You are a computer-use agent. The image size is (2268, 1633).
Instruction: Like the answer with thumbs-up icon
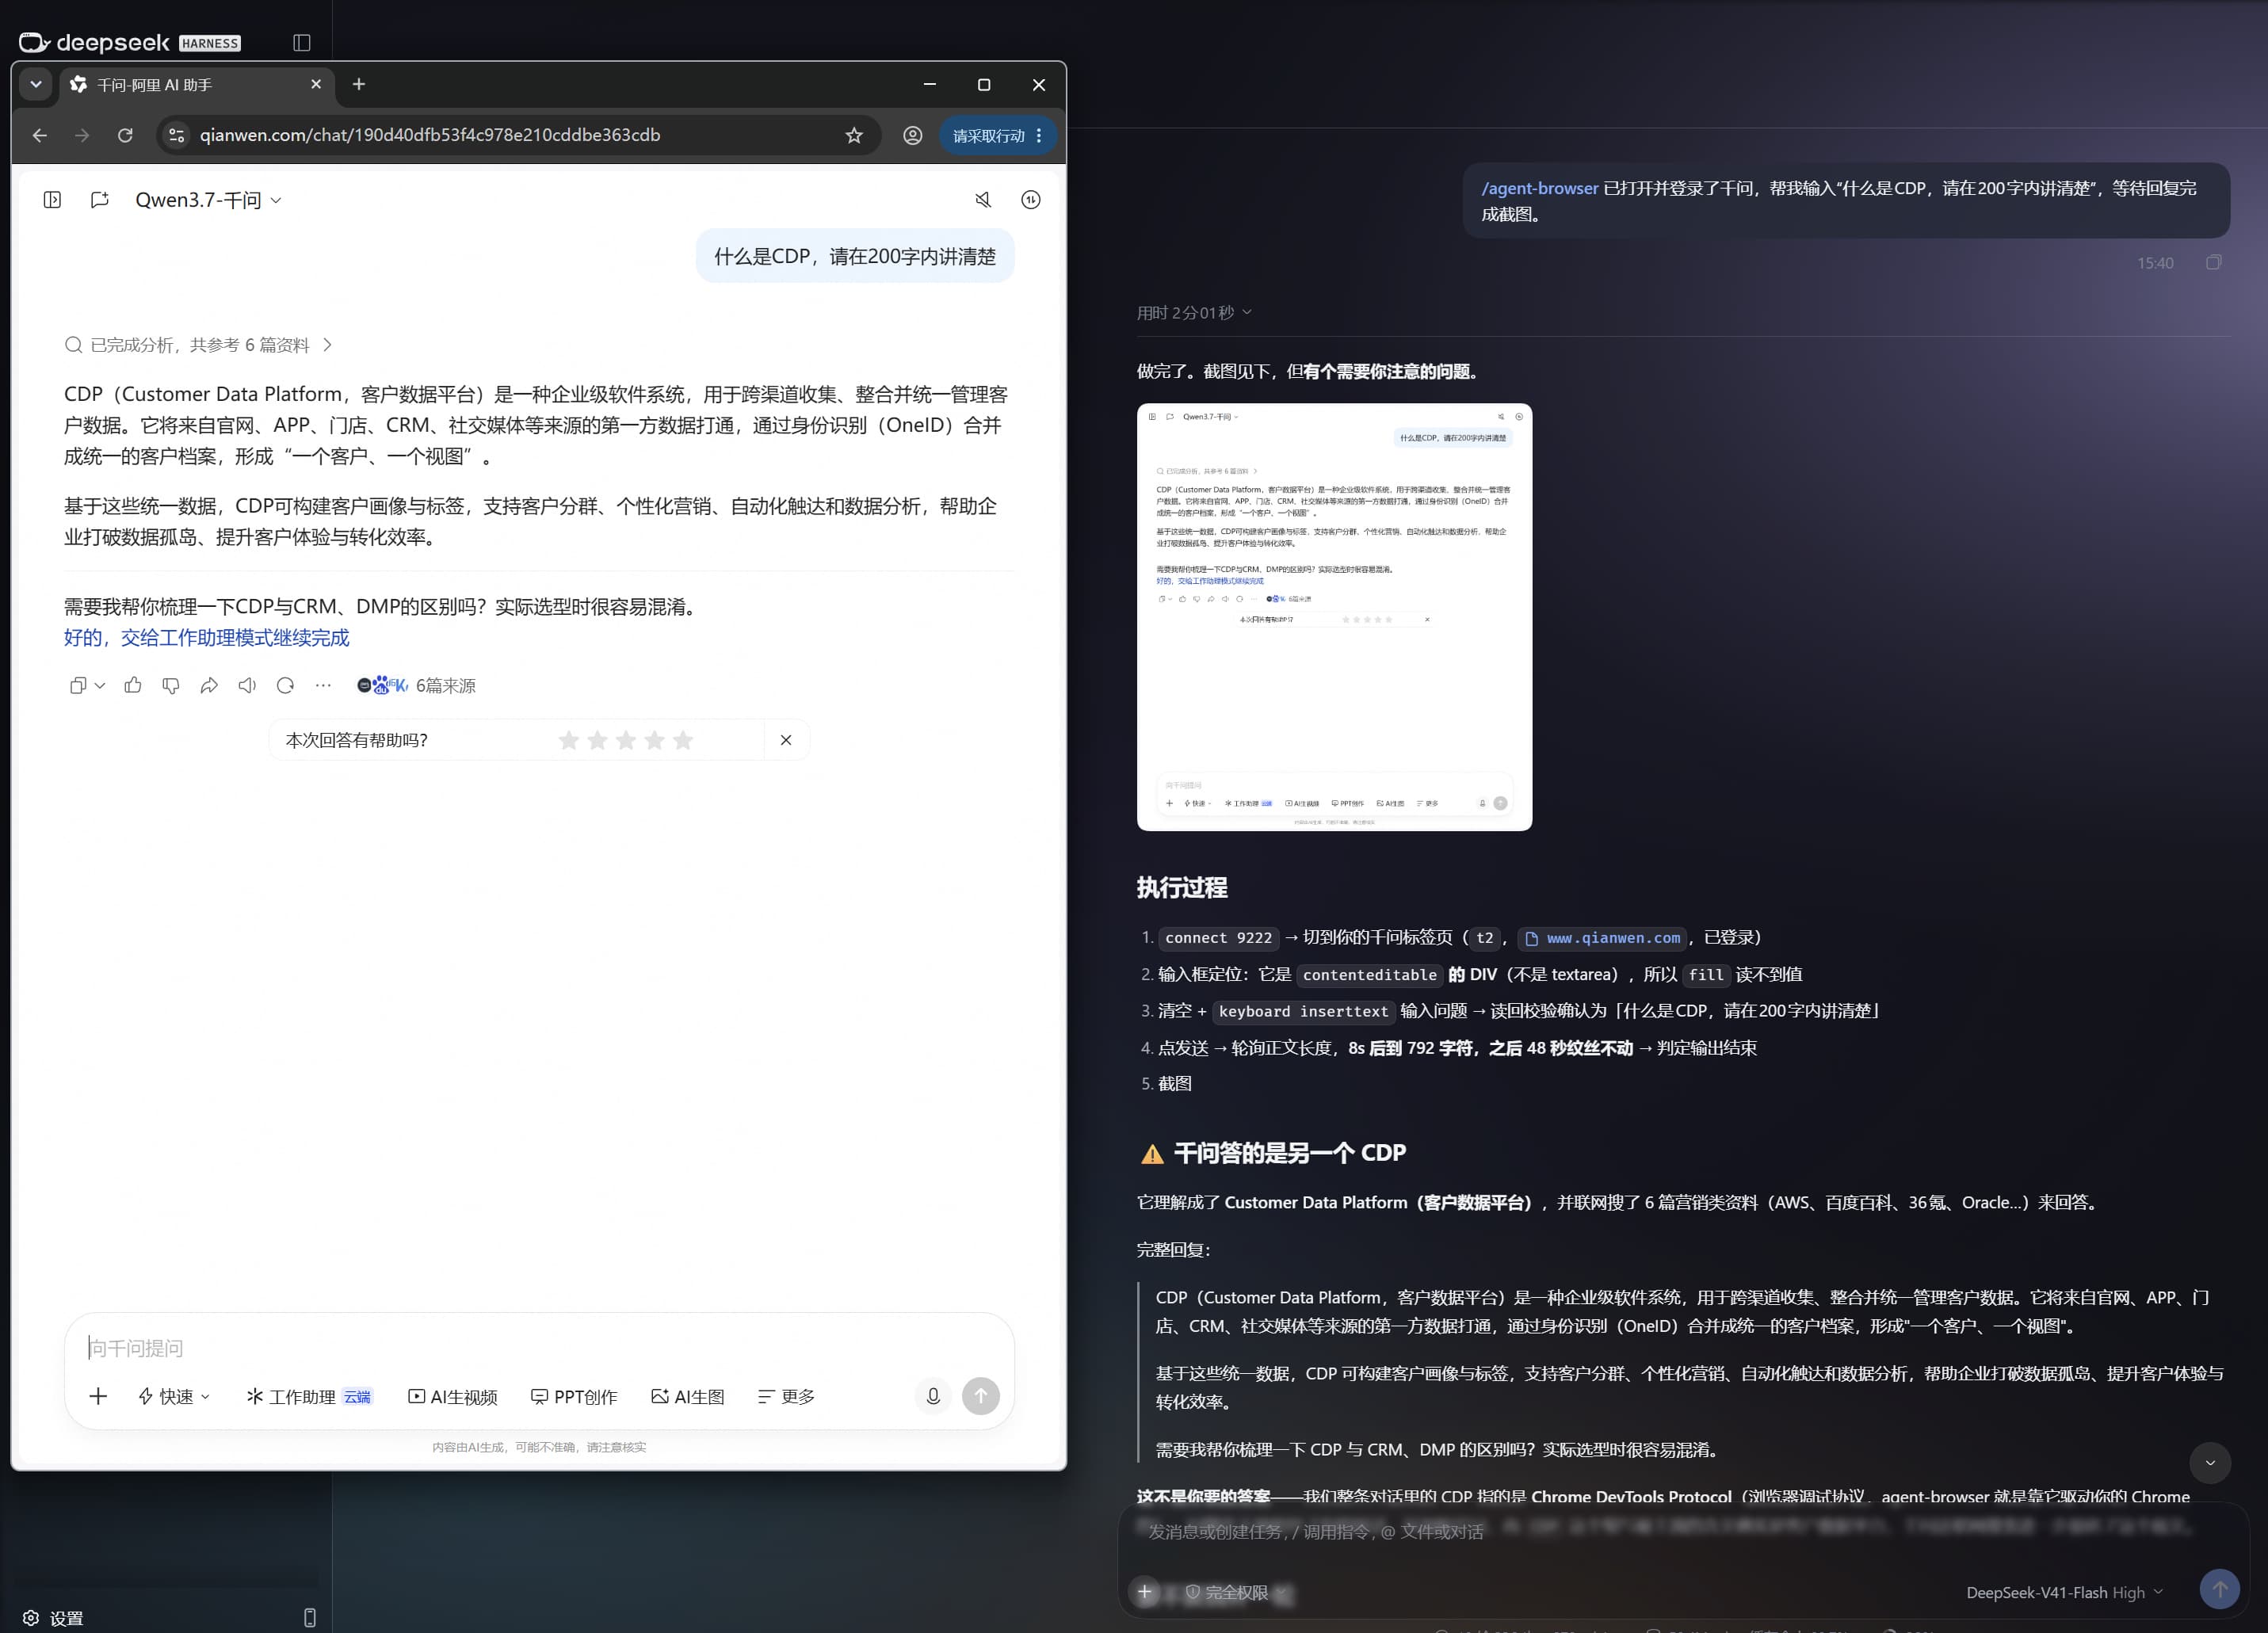click(x=133, y=685)
